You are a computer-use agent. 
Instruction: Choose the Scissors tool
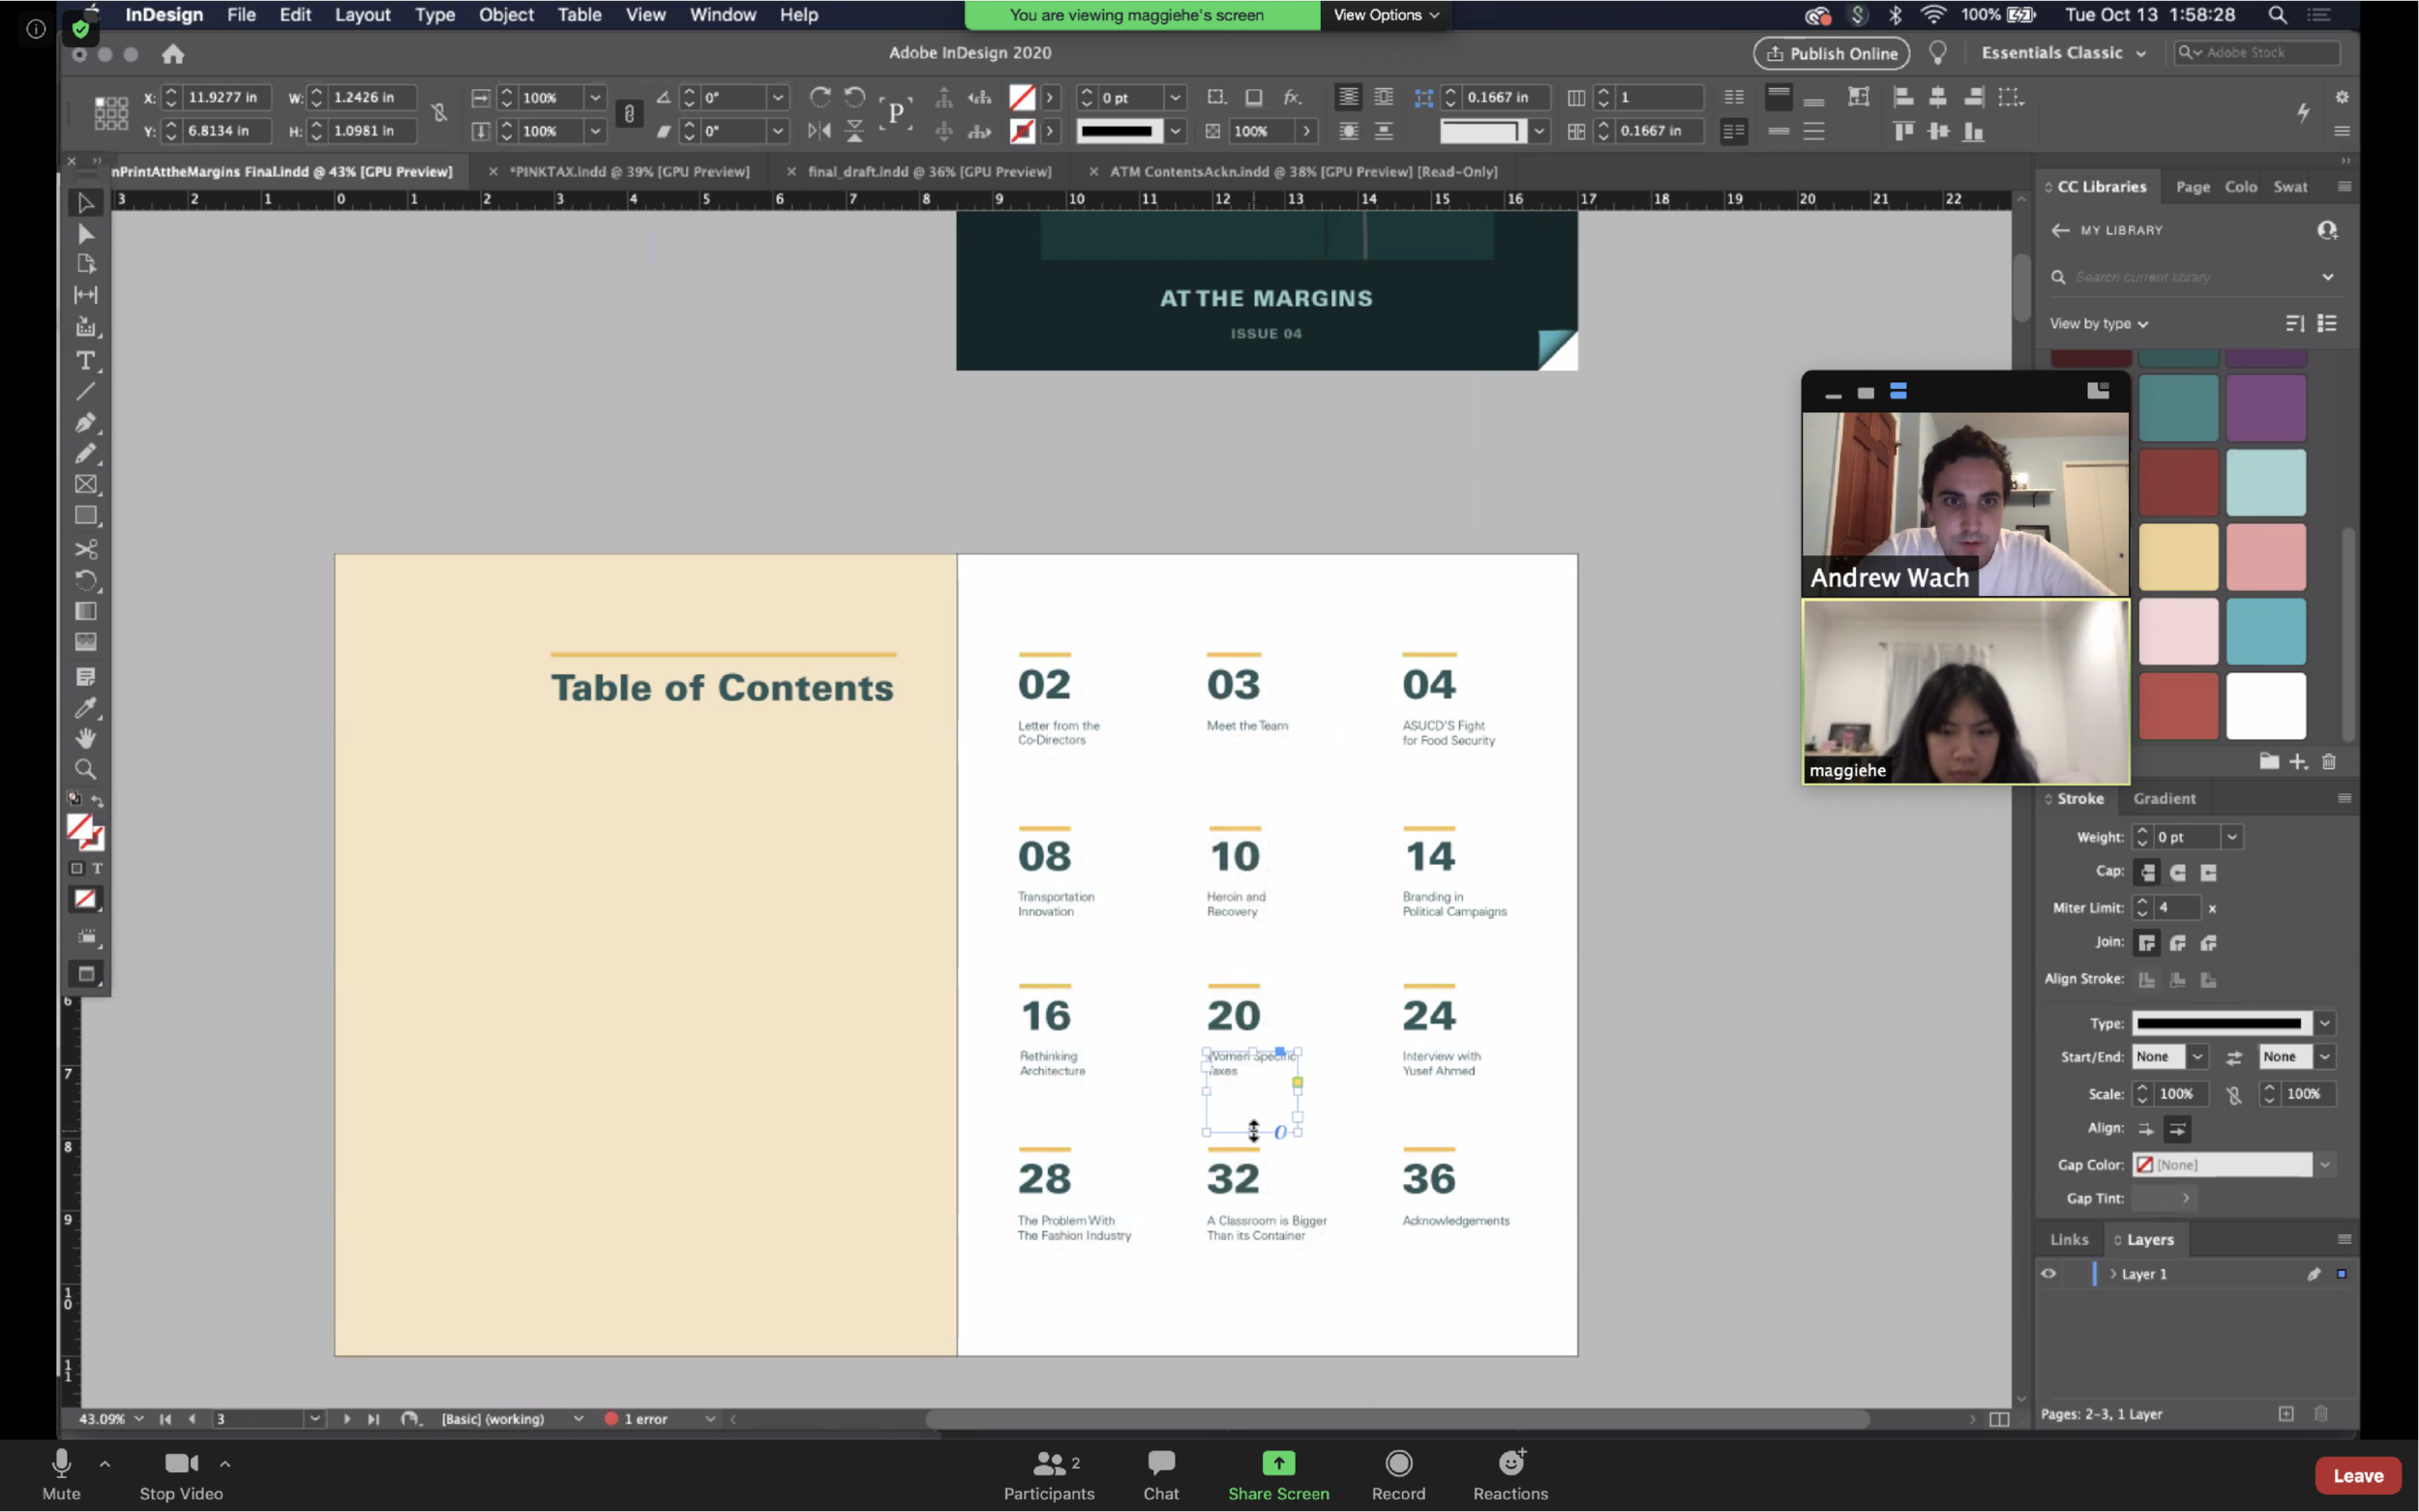tap(86, 549)
